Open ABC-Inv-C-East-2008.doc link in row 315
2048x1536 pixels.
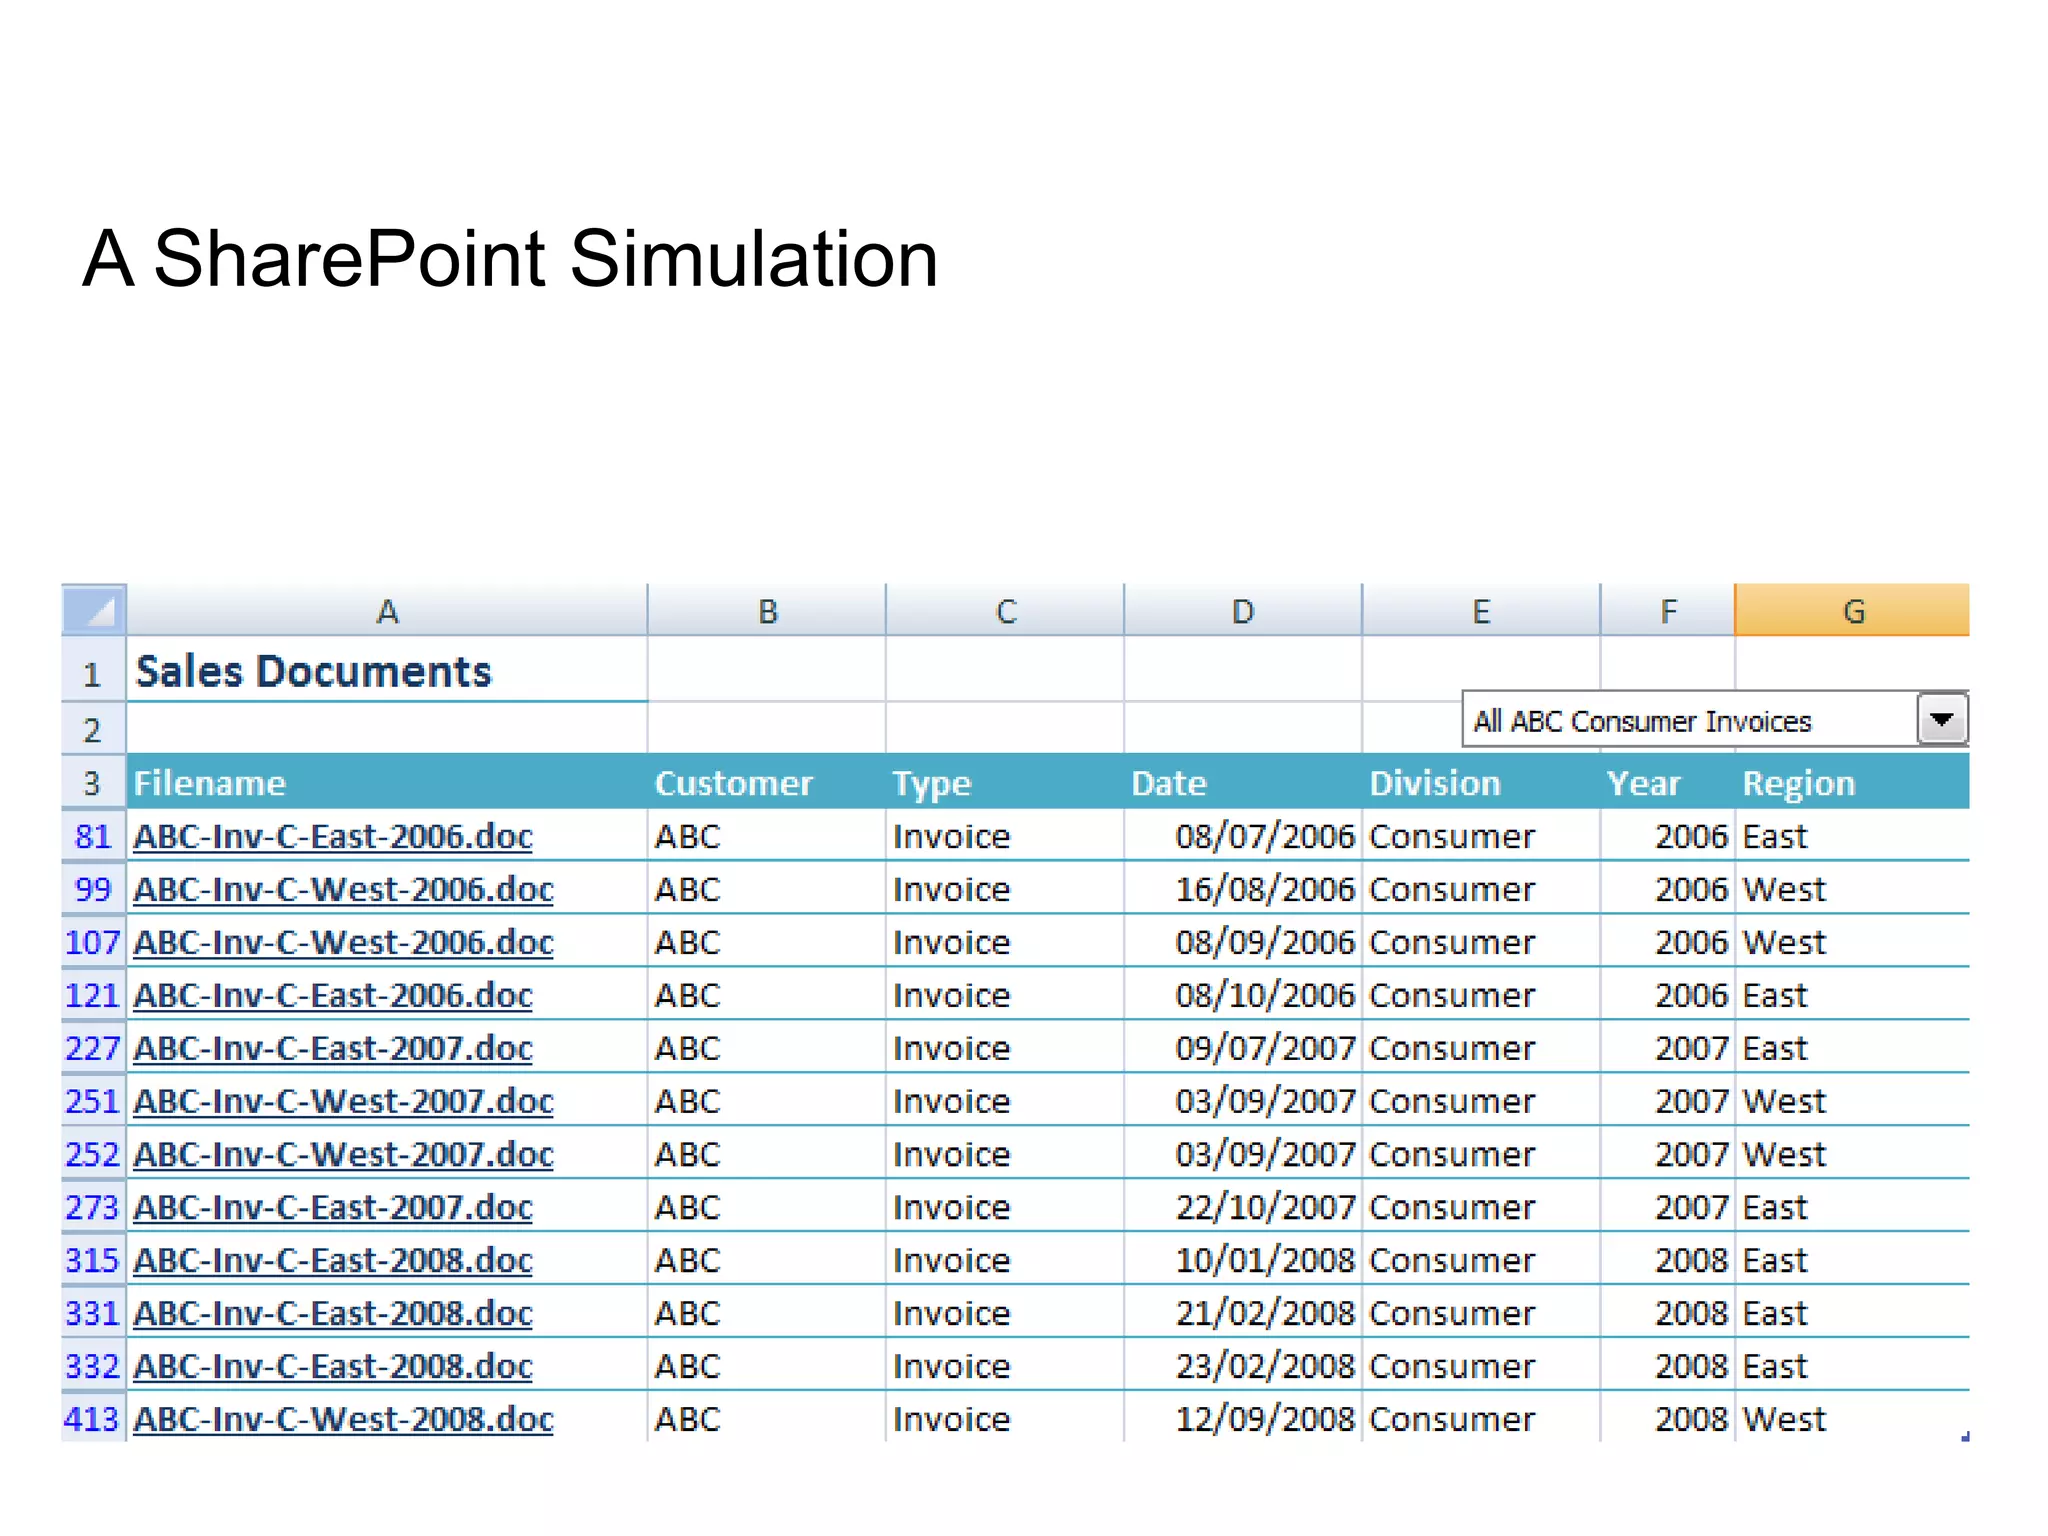333,1260
